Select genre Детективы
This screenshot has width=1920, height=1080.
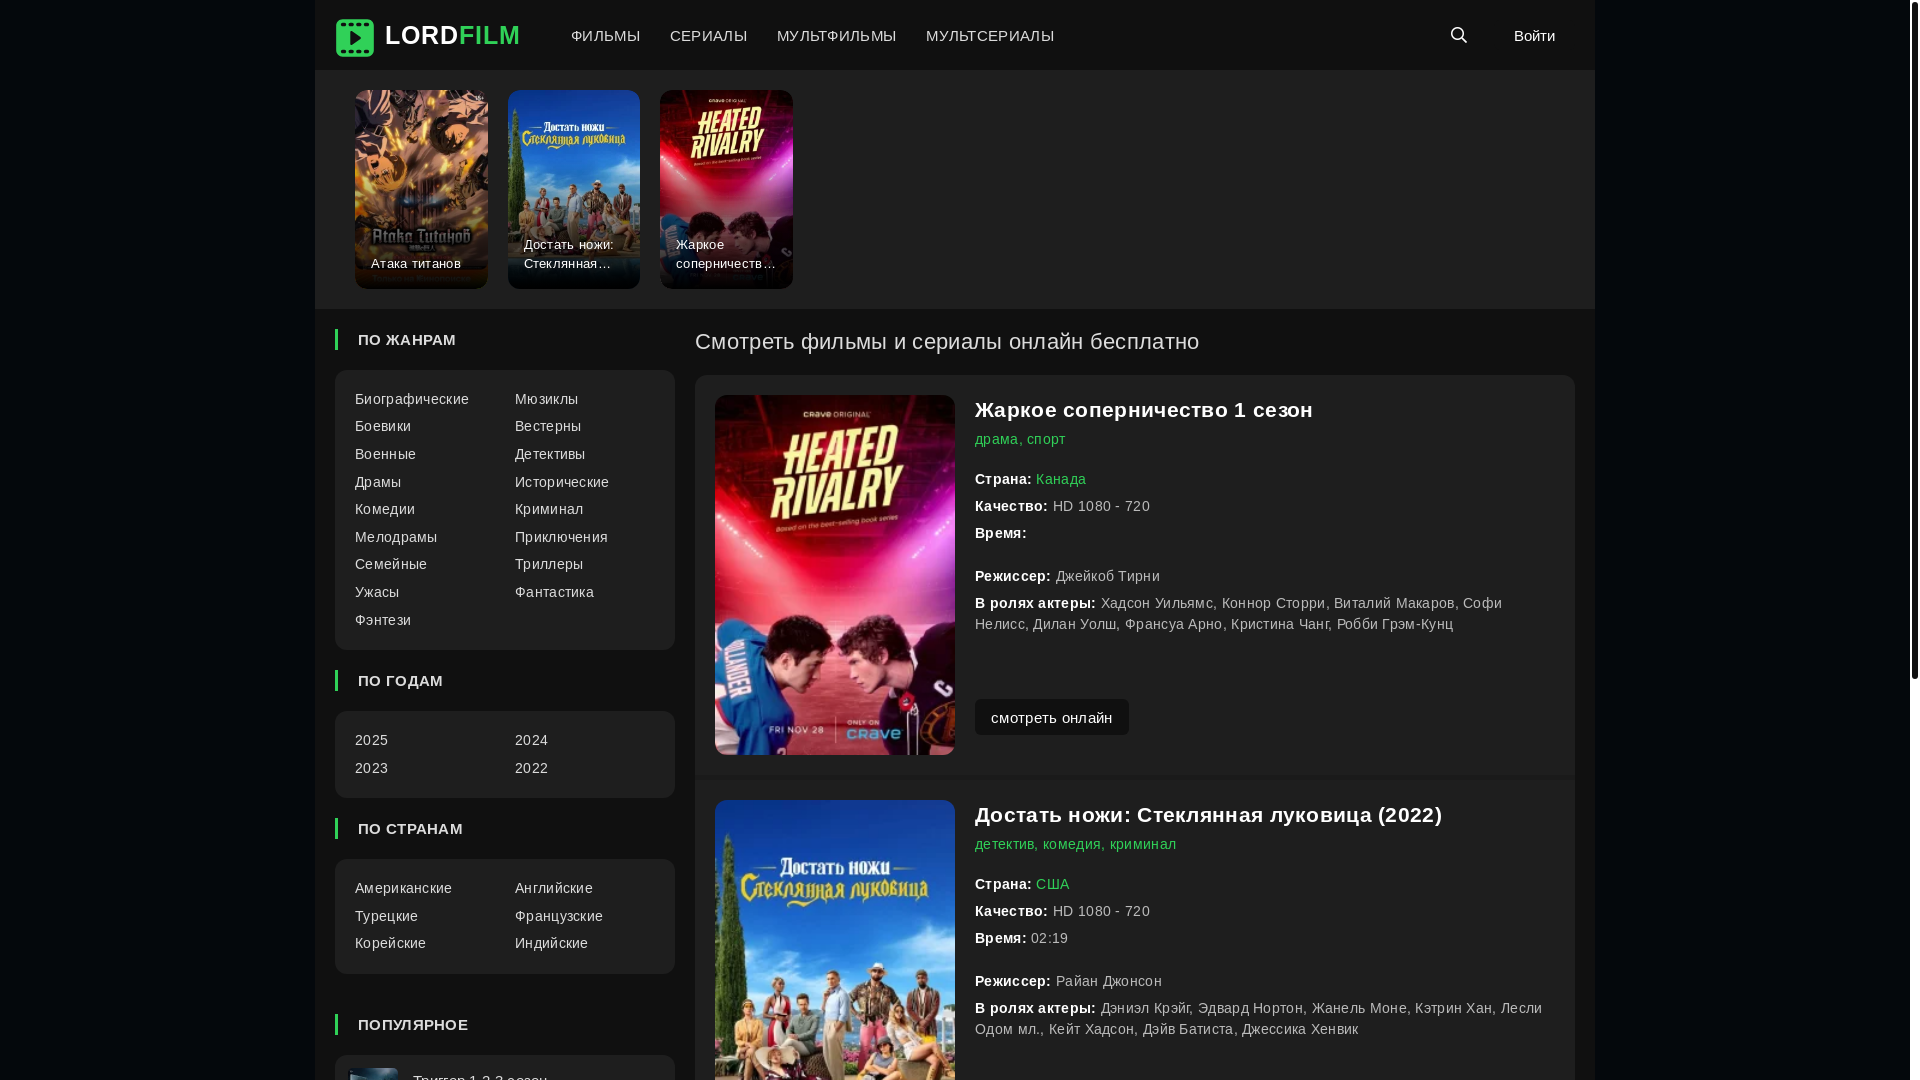(550, 454)
